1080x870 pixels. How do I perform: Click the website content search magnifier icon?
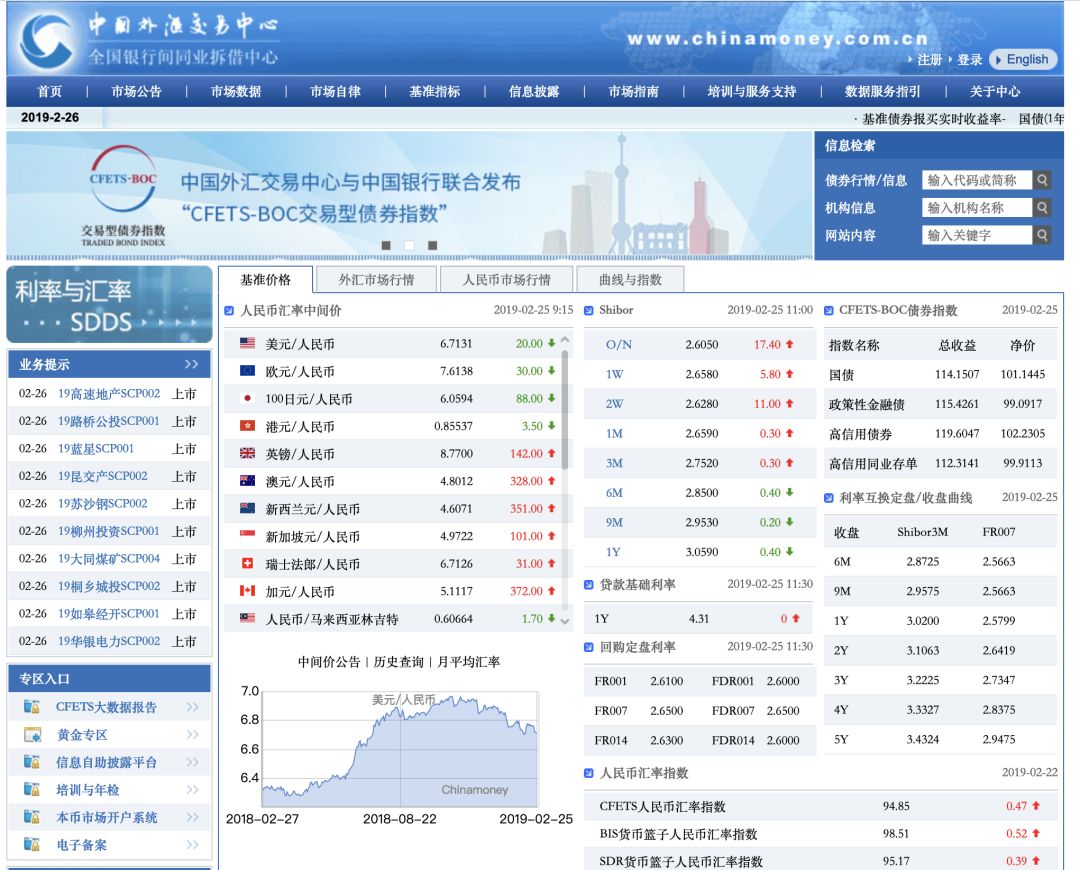click(x=1042, y=234)
